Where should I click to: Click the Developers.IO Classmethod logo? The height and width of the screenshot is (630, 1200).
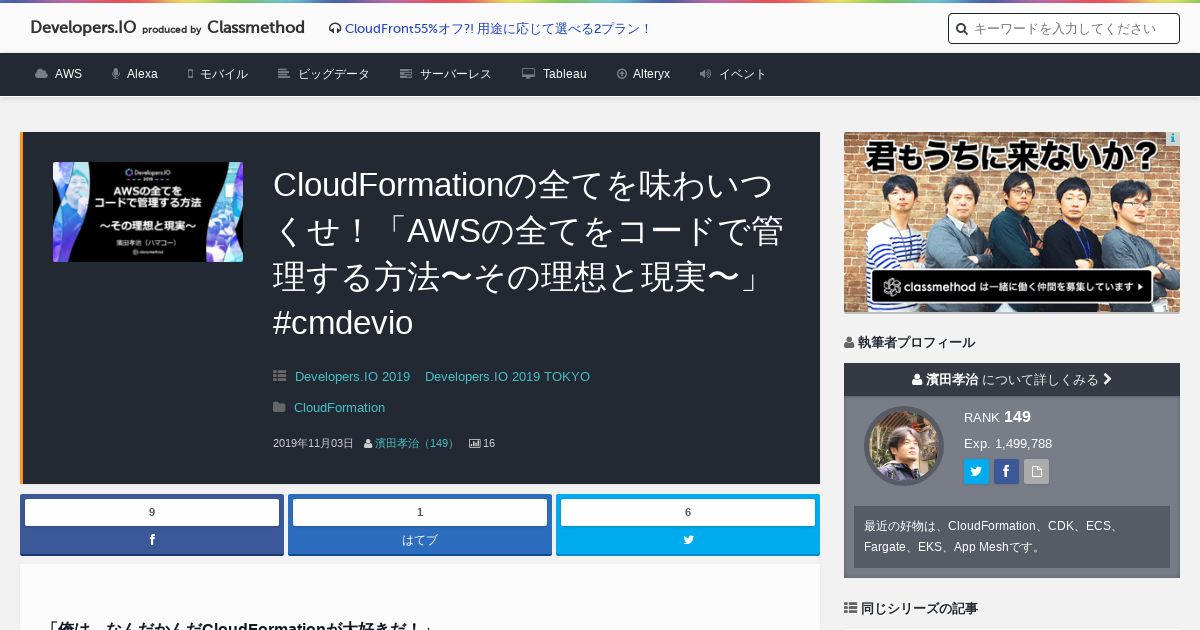pos(167,28)
